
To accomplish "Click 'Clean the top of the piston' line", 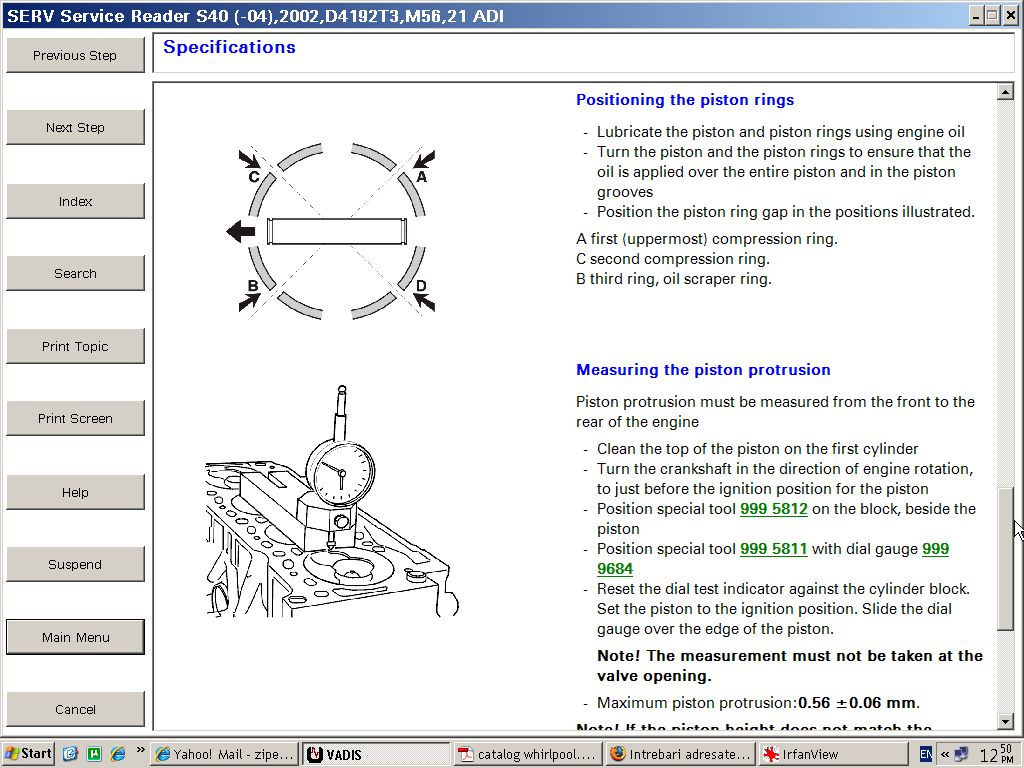I will (757, 449).
